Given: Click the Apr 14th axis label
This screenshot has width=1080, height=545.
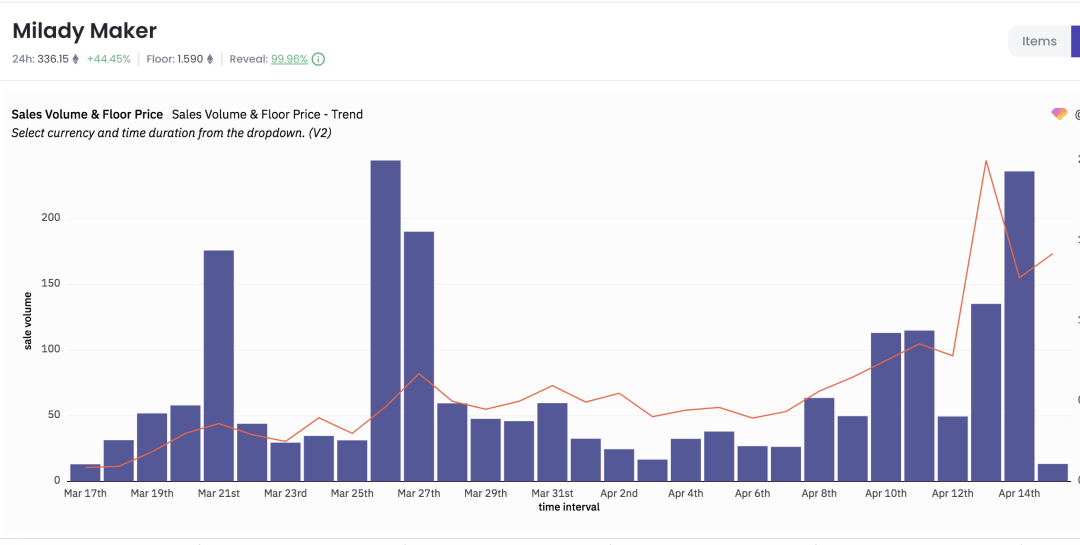Looking at the screenshot, I should pos(1019,493).
